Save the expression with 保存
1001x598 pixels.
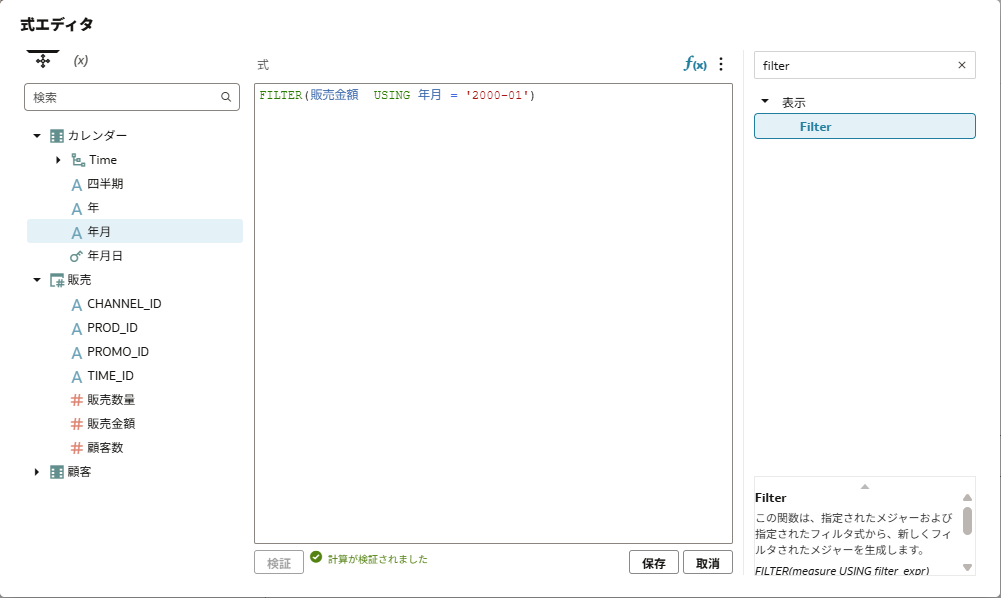pyautogui.click(x=654, y=563)
